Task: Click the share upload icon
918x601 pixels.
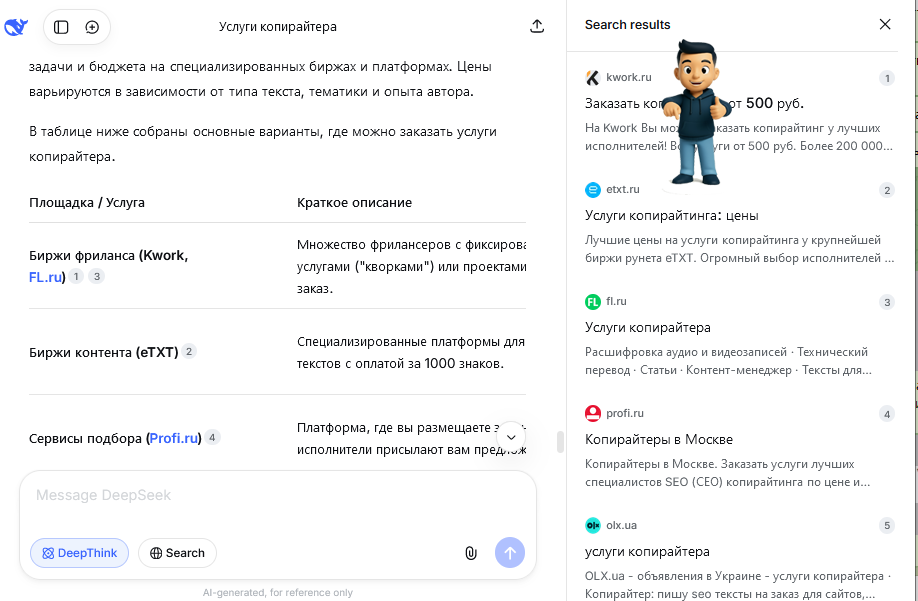Action: 537,27
